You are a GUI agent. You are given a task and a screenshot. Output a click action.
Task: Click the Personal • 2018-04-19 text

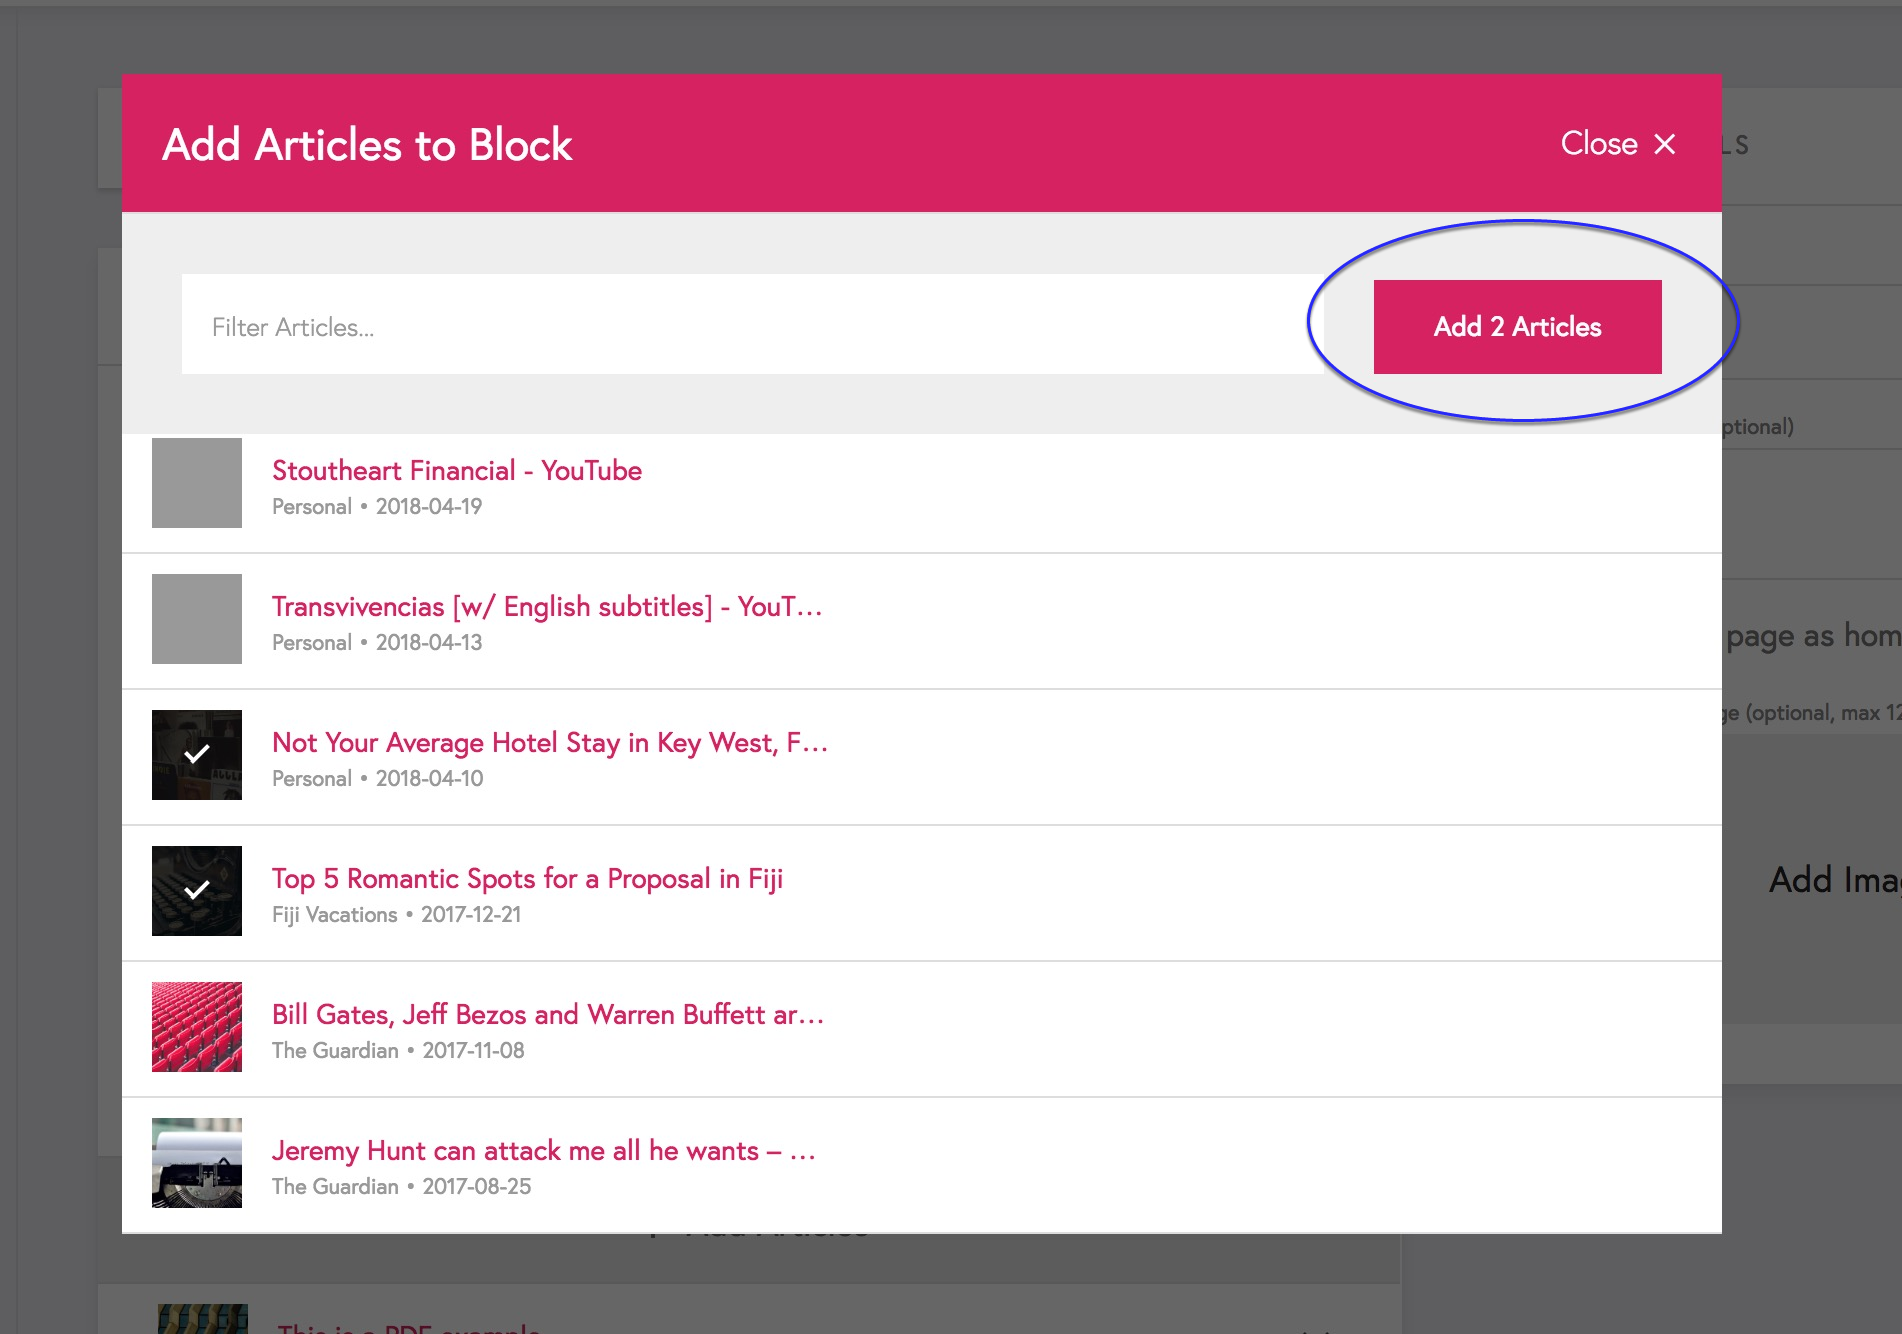pyautogui.click(x=377, y=506)
